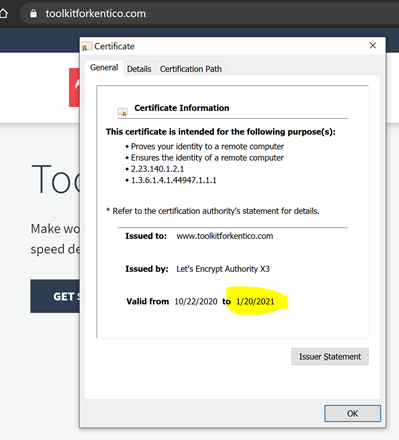Click the 'Issued by:' label
This screenshot has height=440, width=399.
(x=147, y=269)
